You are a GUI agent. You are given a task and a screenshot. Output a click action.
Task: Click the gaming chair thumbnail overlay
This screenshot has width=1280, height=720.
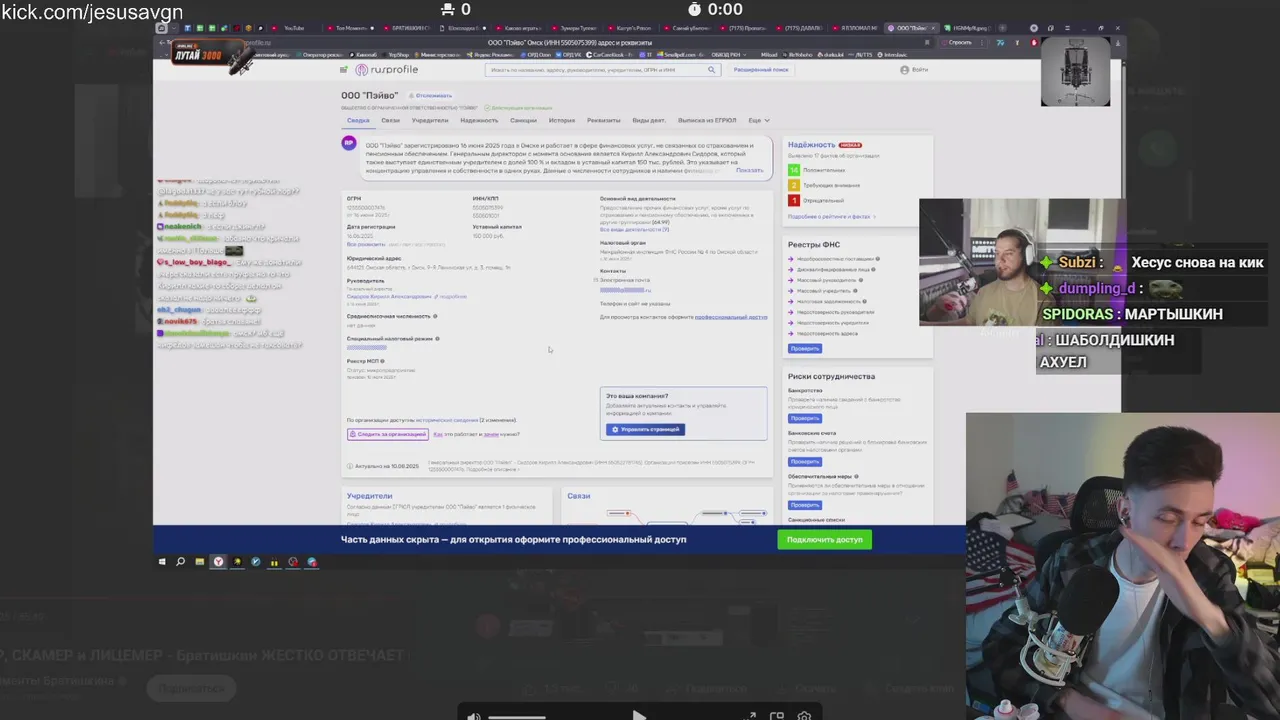(1075, 73)
